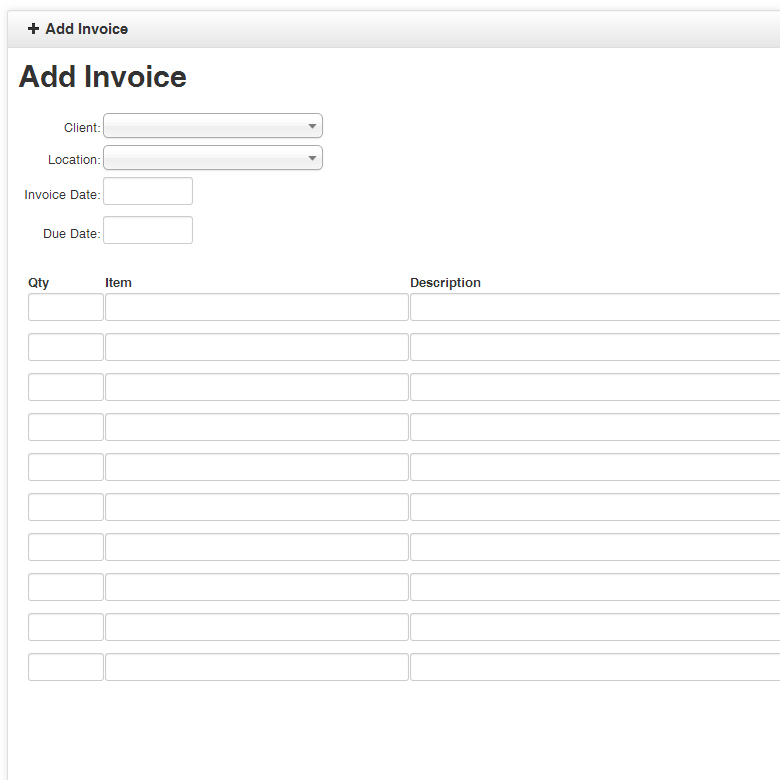Open the Client dropdown

click(212, 126)
